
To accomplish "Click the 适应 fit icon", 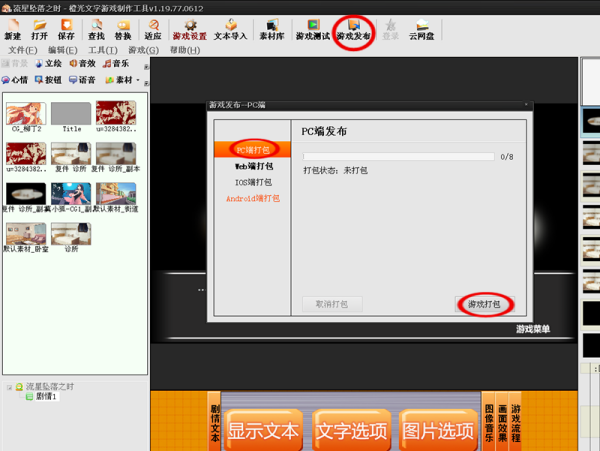I will [153, 29].
